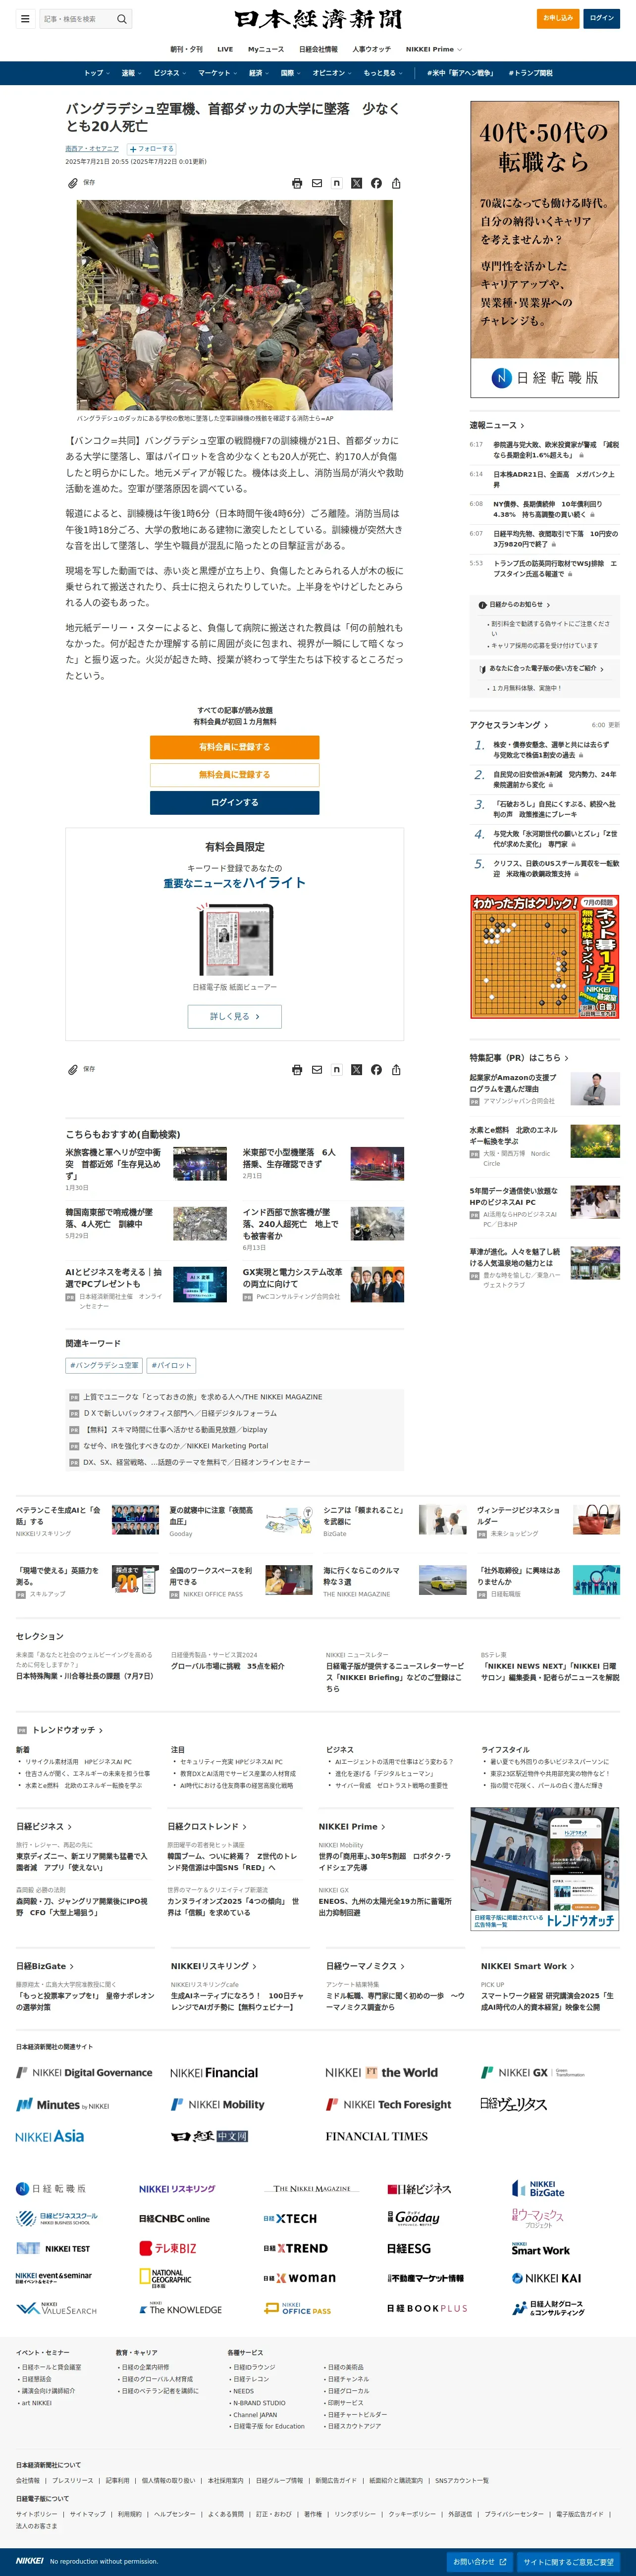Screen dimensions: 636x2576
Task: Open the アクセスランキング heading link
Action: 509,725
